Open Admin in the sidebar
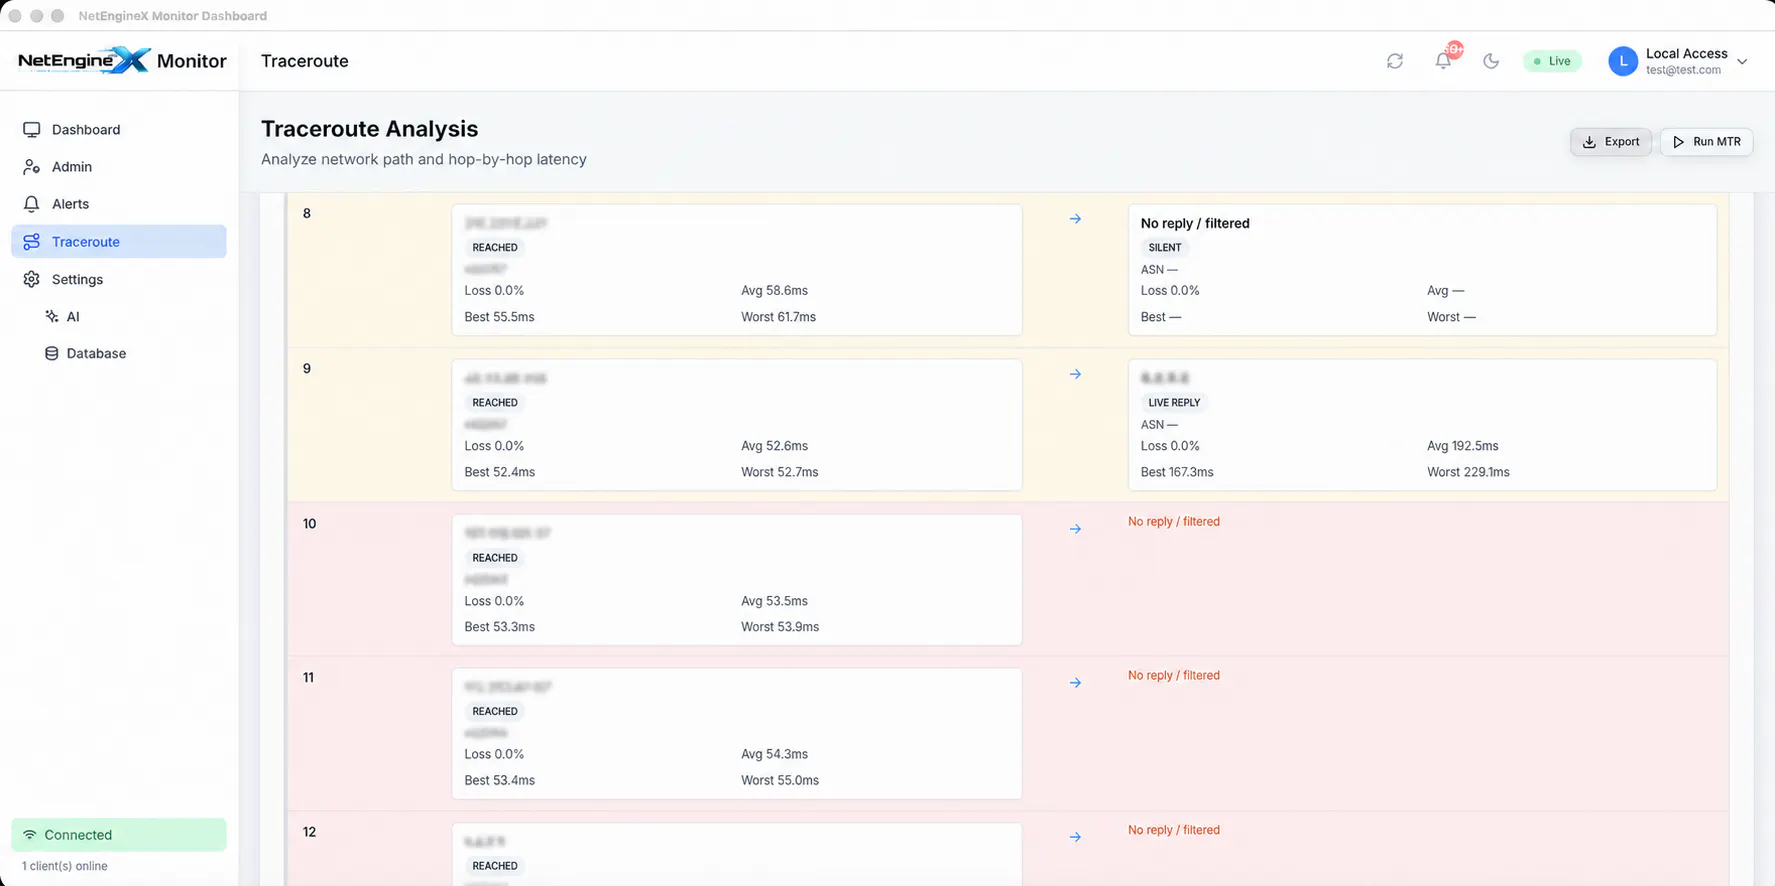Screen dimensions: 1775x886 (x=119, y=167)
